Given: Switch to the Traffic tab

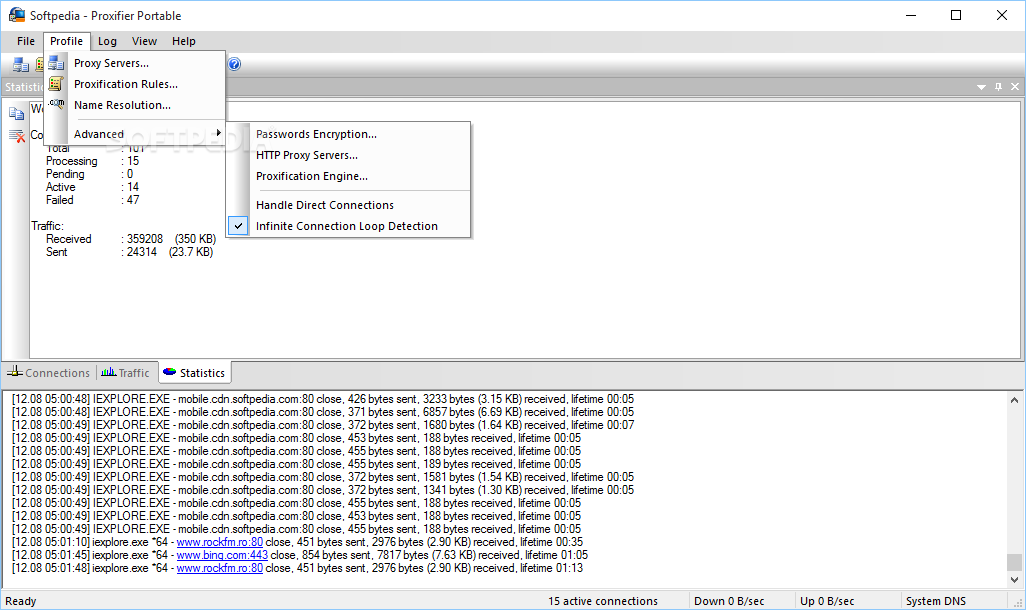Looking at the screenshot, I should (x=126, y=372).
